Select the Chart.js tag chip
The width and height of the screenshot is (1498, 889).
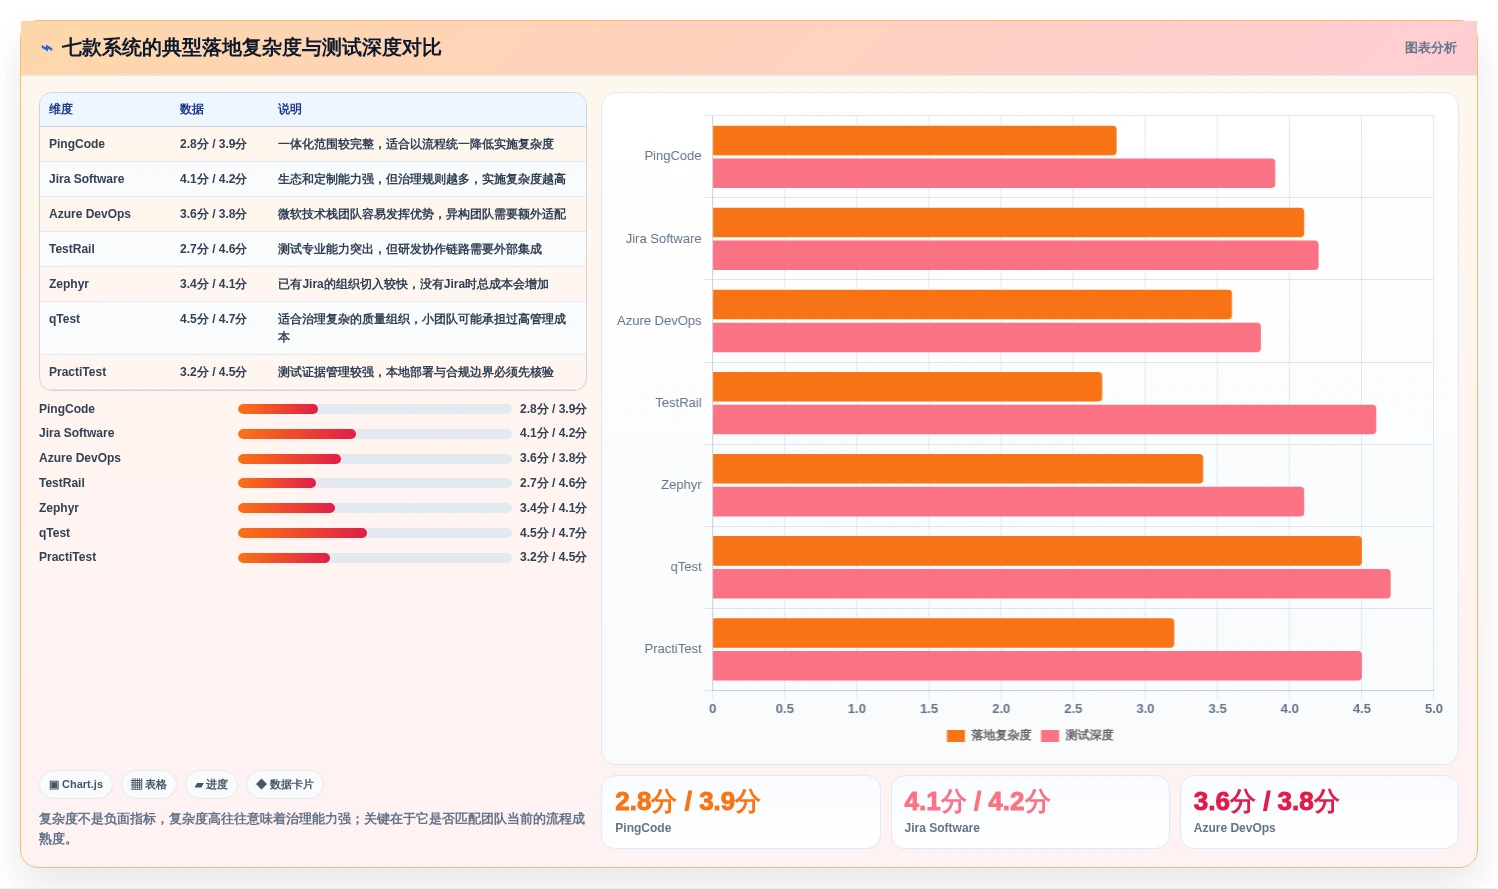(77, 785)
